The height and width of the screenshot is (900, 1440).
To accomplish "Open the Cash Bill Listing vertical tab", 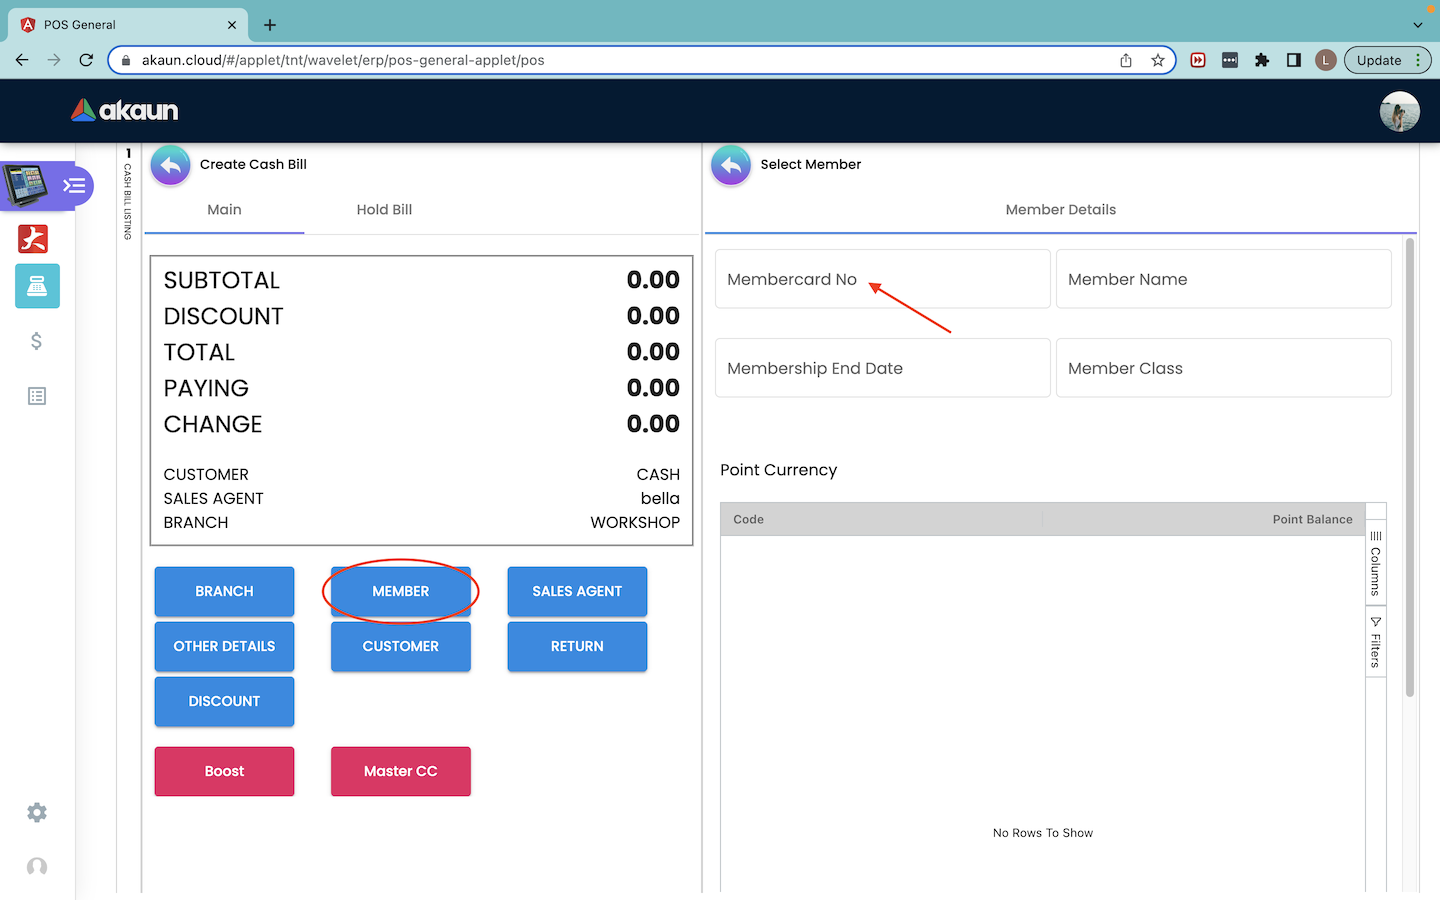I will click(x=128, y=195).
